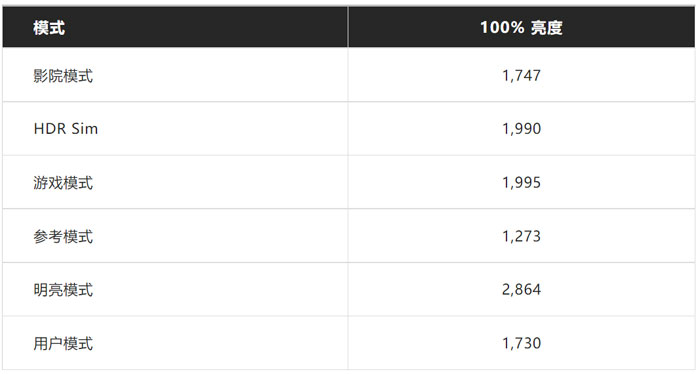Viewport: 700px width, 374px height.
Task: Select the 明亮模式 row label
Action: click(x=63, y=290)
